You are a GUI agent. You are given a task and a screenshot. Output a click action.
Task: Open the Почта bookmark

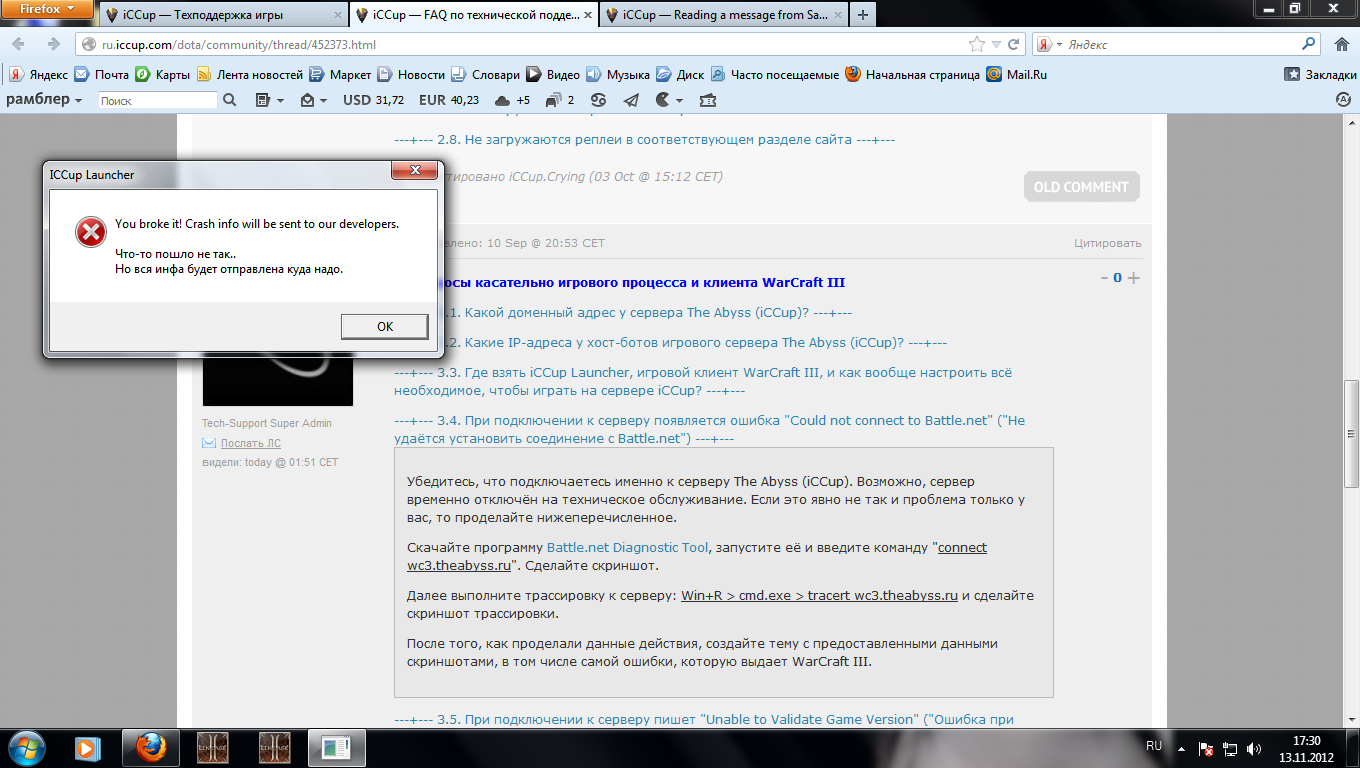[x=101, y=74]
